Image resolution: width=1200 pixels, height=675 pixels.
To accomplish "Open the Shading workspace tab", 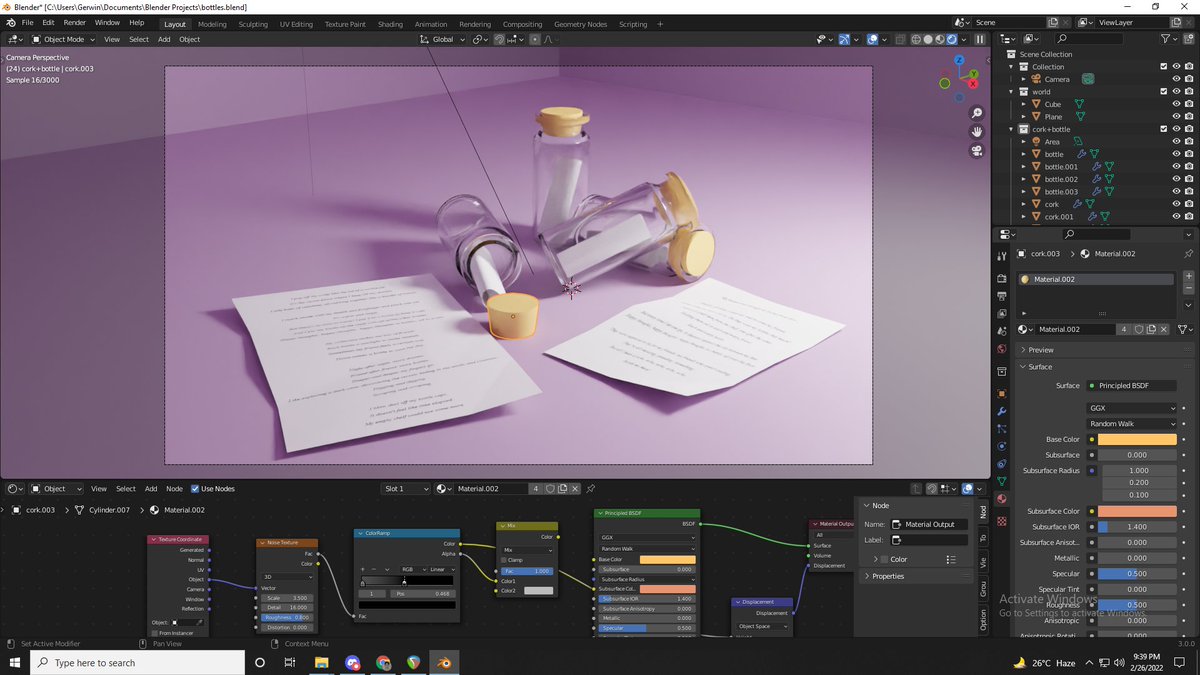I will point(390,24).
